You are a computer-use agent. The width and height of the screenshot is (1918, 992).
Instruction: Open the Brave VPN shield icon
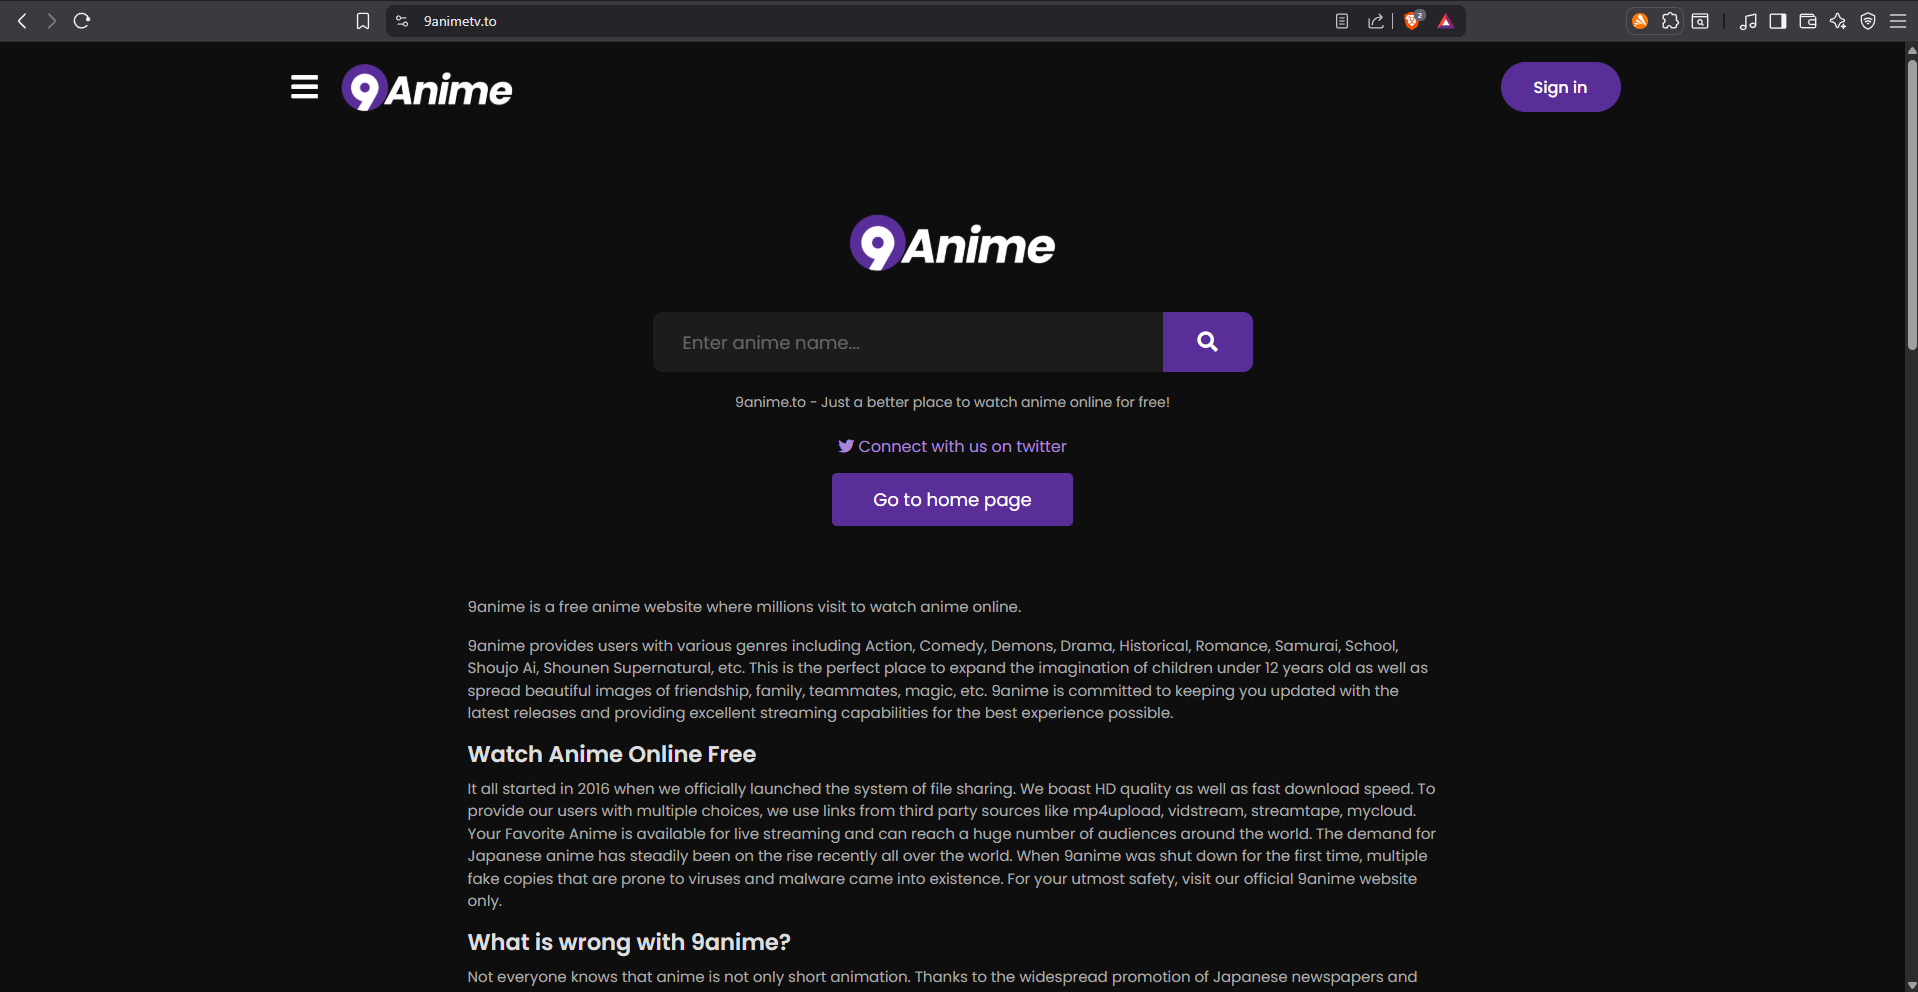pos(1868,21)
